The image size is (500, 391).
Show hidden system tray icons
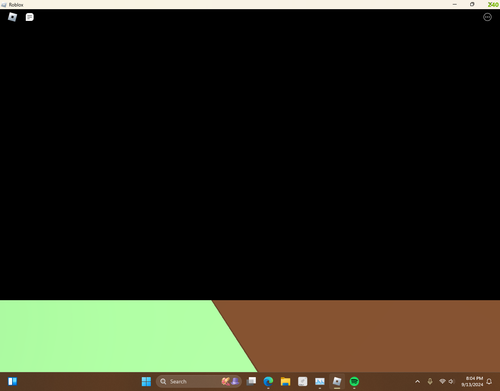coord(417,381)
